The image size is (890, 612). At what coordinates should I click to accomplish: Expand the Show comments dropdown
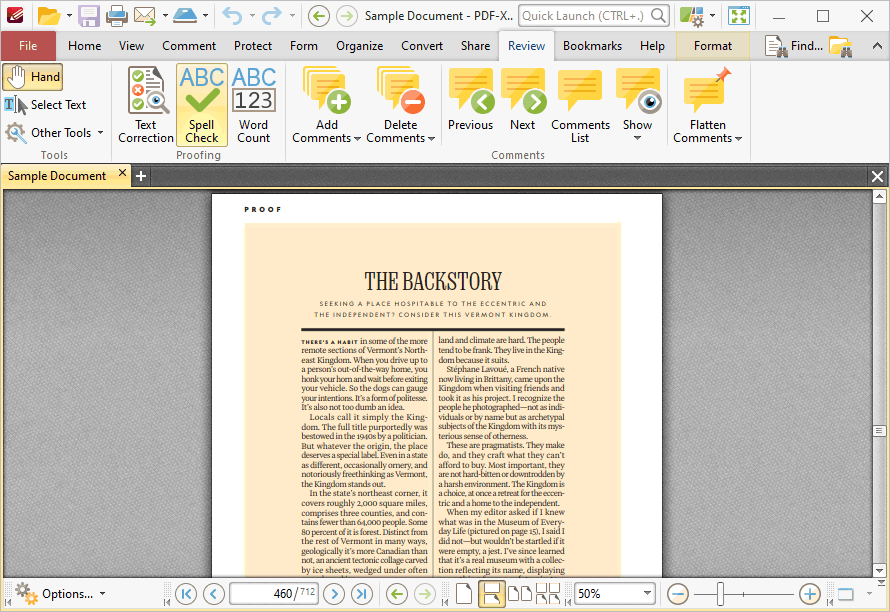[x=637, y=138]
